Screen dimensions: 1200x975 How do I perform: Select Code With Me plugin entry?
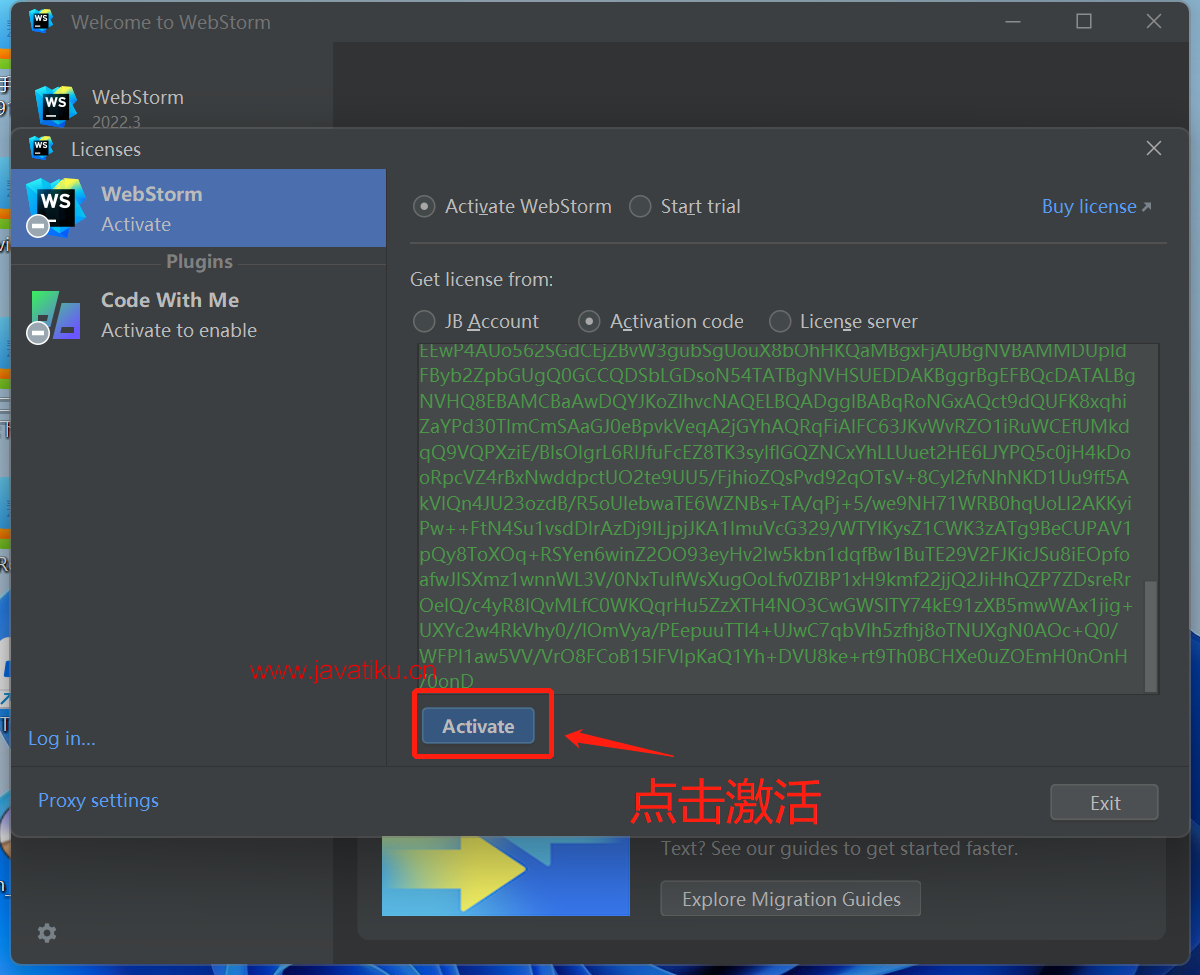click(x=198, y=315)
